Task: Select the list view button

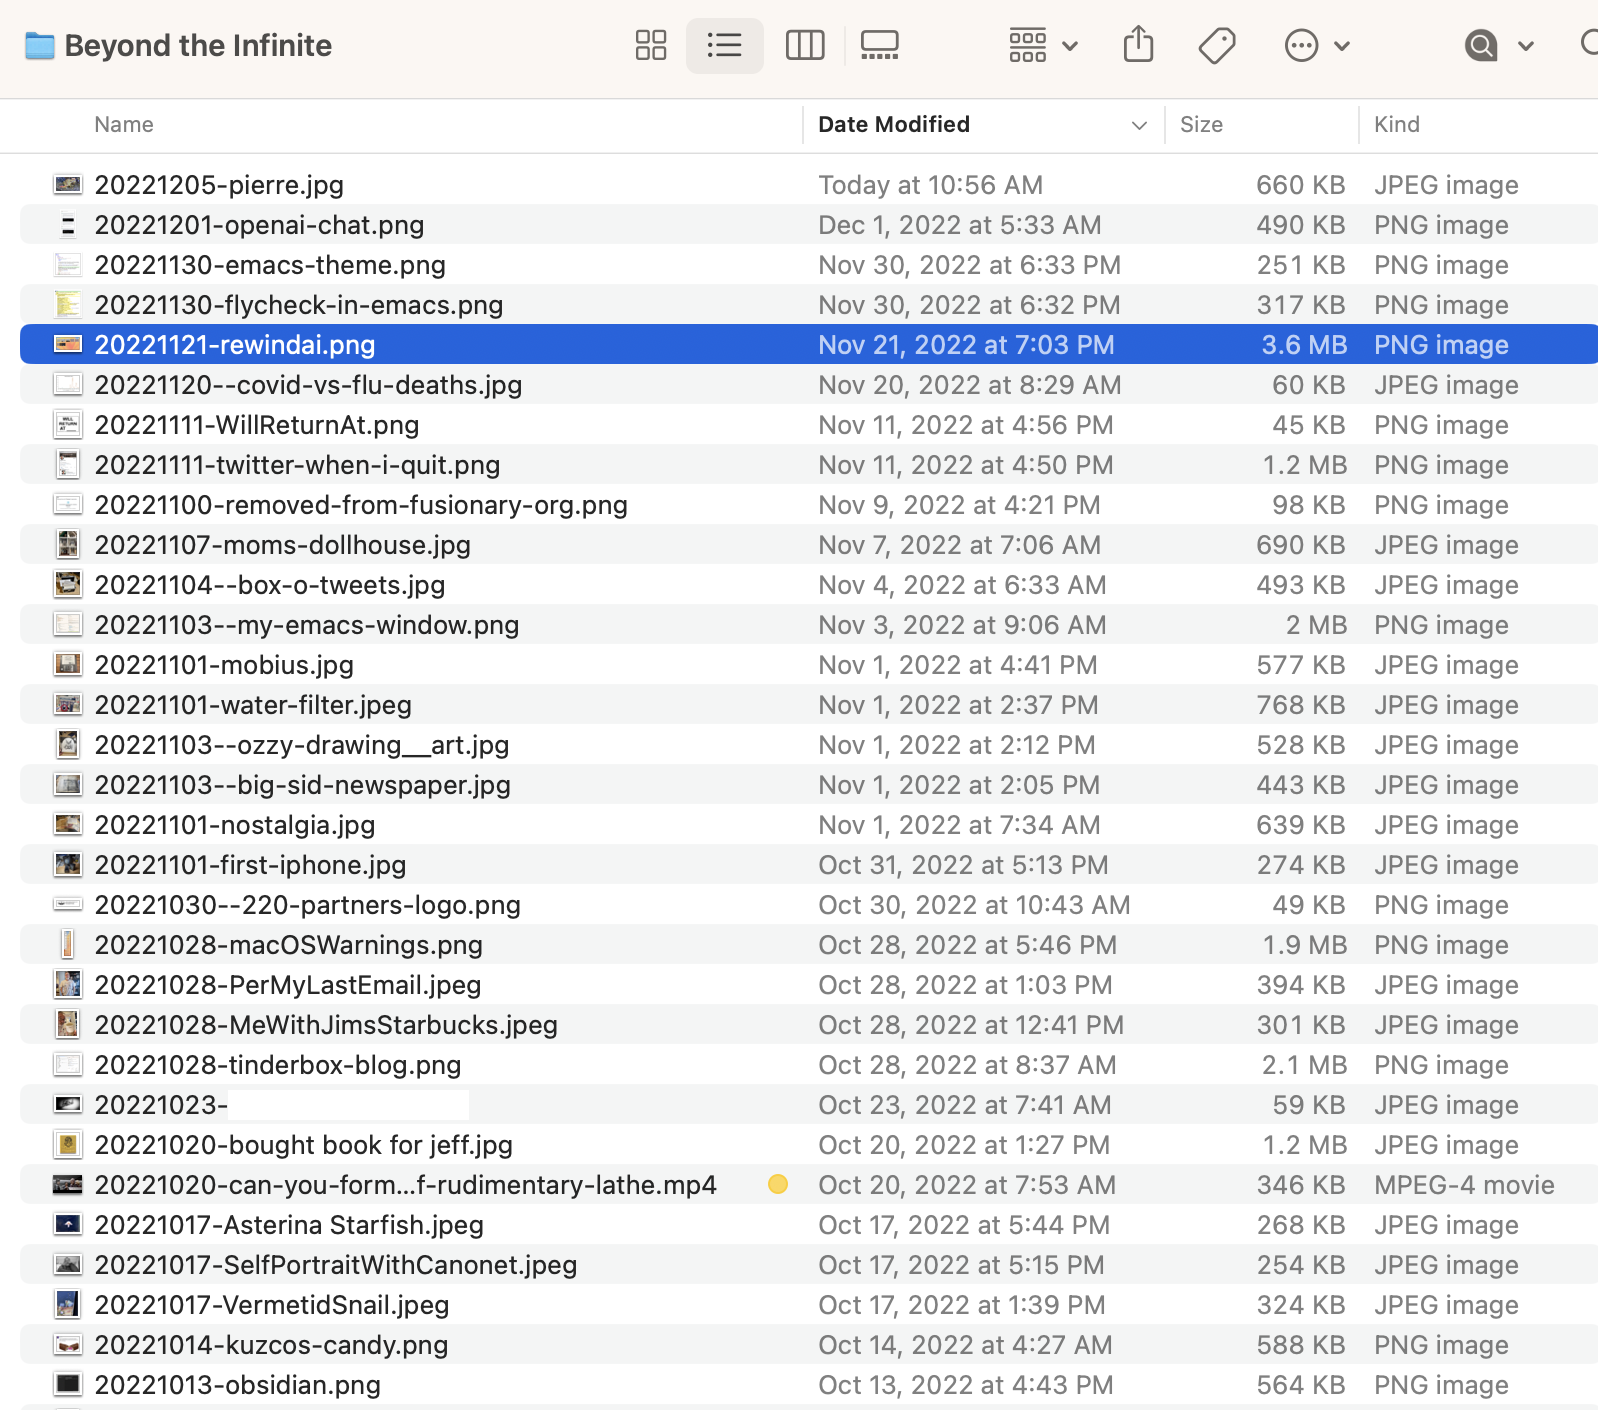Action: [724, 45]
